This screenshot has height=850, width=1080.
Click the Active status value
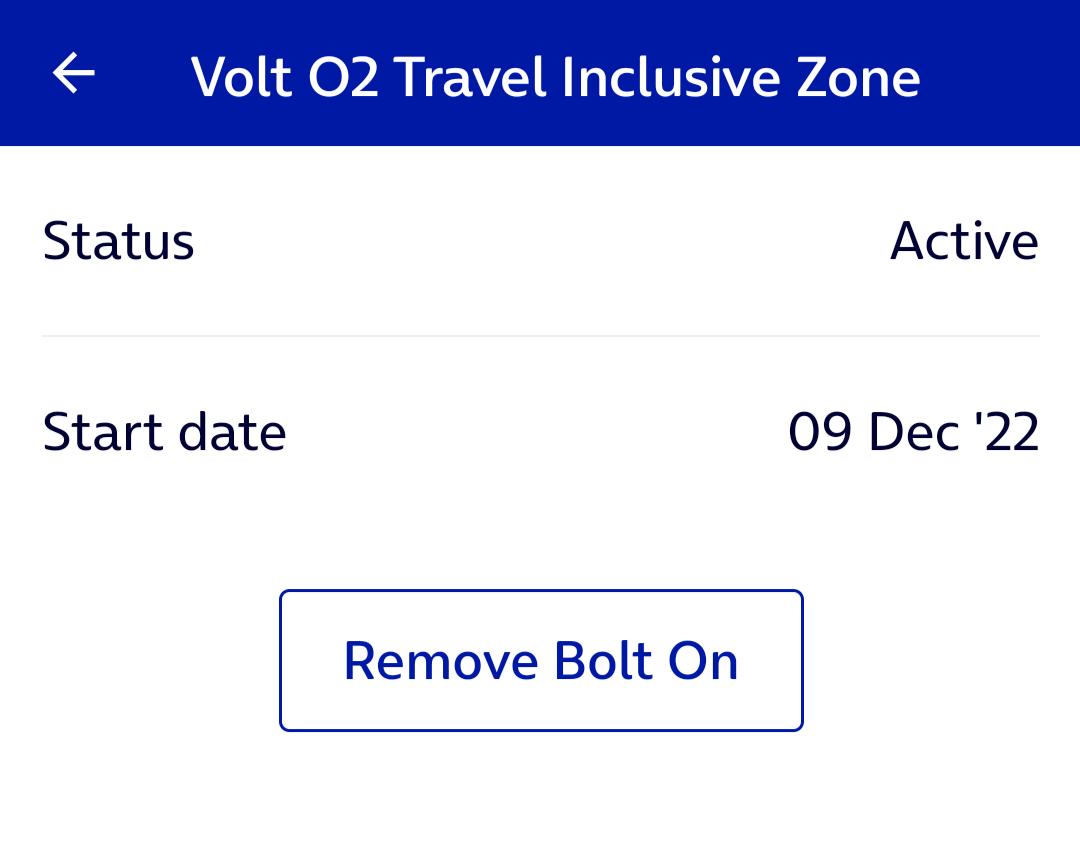(x=963, y=240)
